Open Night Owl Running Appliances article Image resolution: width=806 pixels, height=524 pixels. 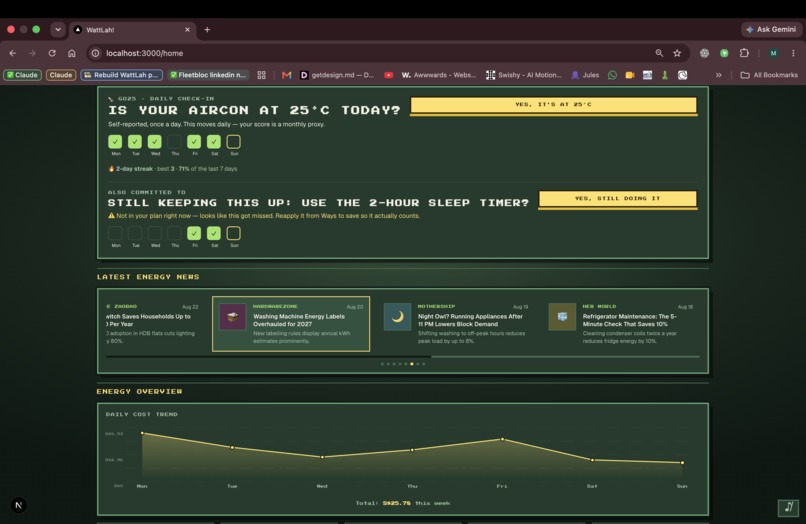(455, 323)
